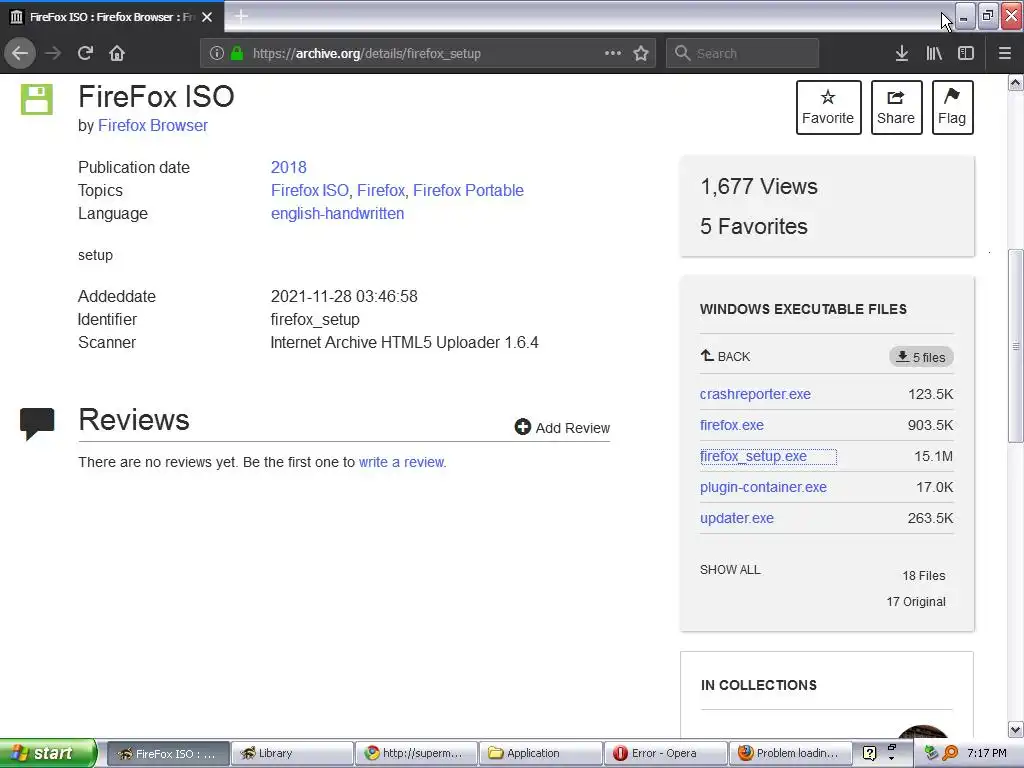Switch to Problem loading taskbar window
The height and width of the screenshot is (768, 1024).
pos(790,753)
